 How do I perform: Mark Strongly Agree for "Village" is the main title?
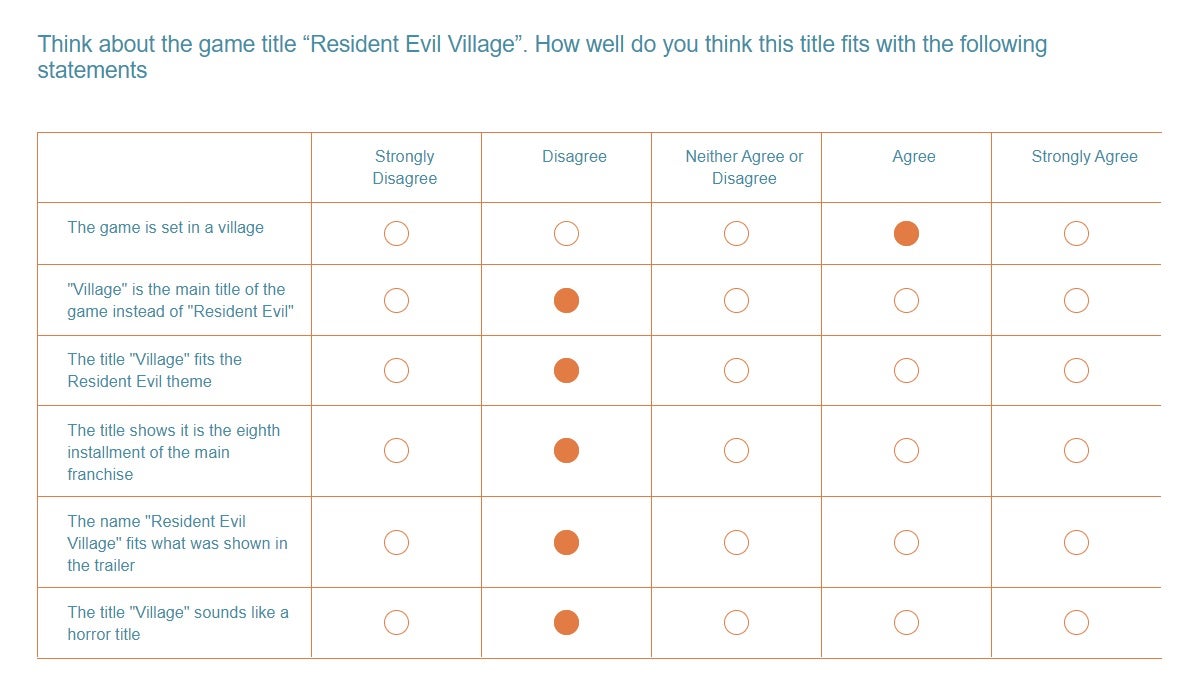1075,301
